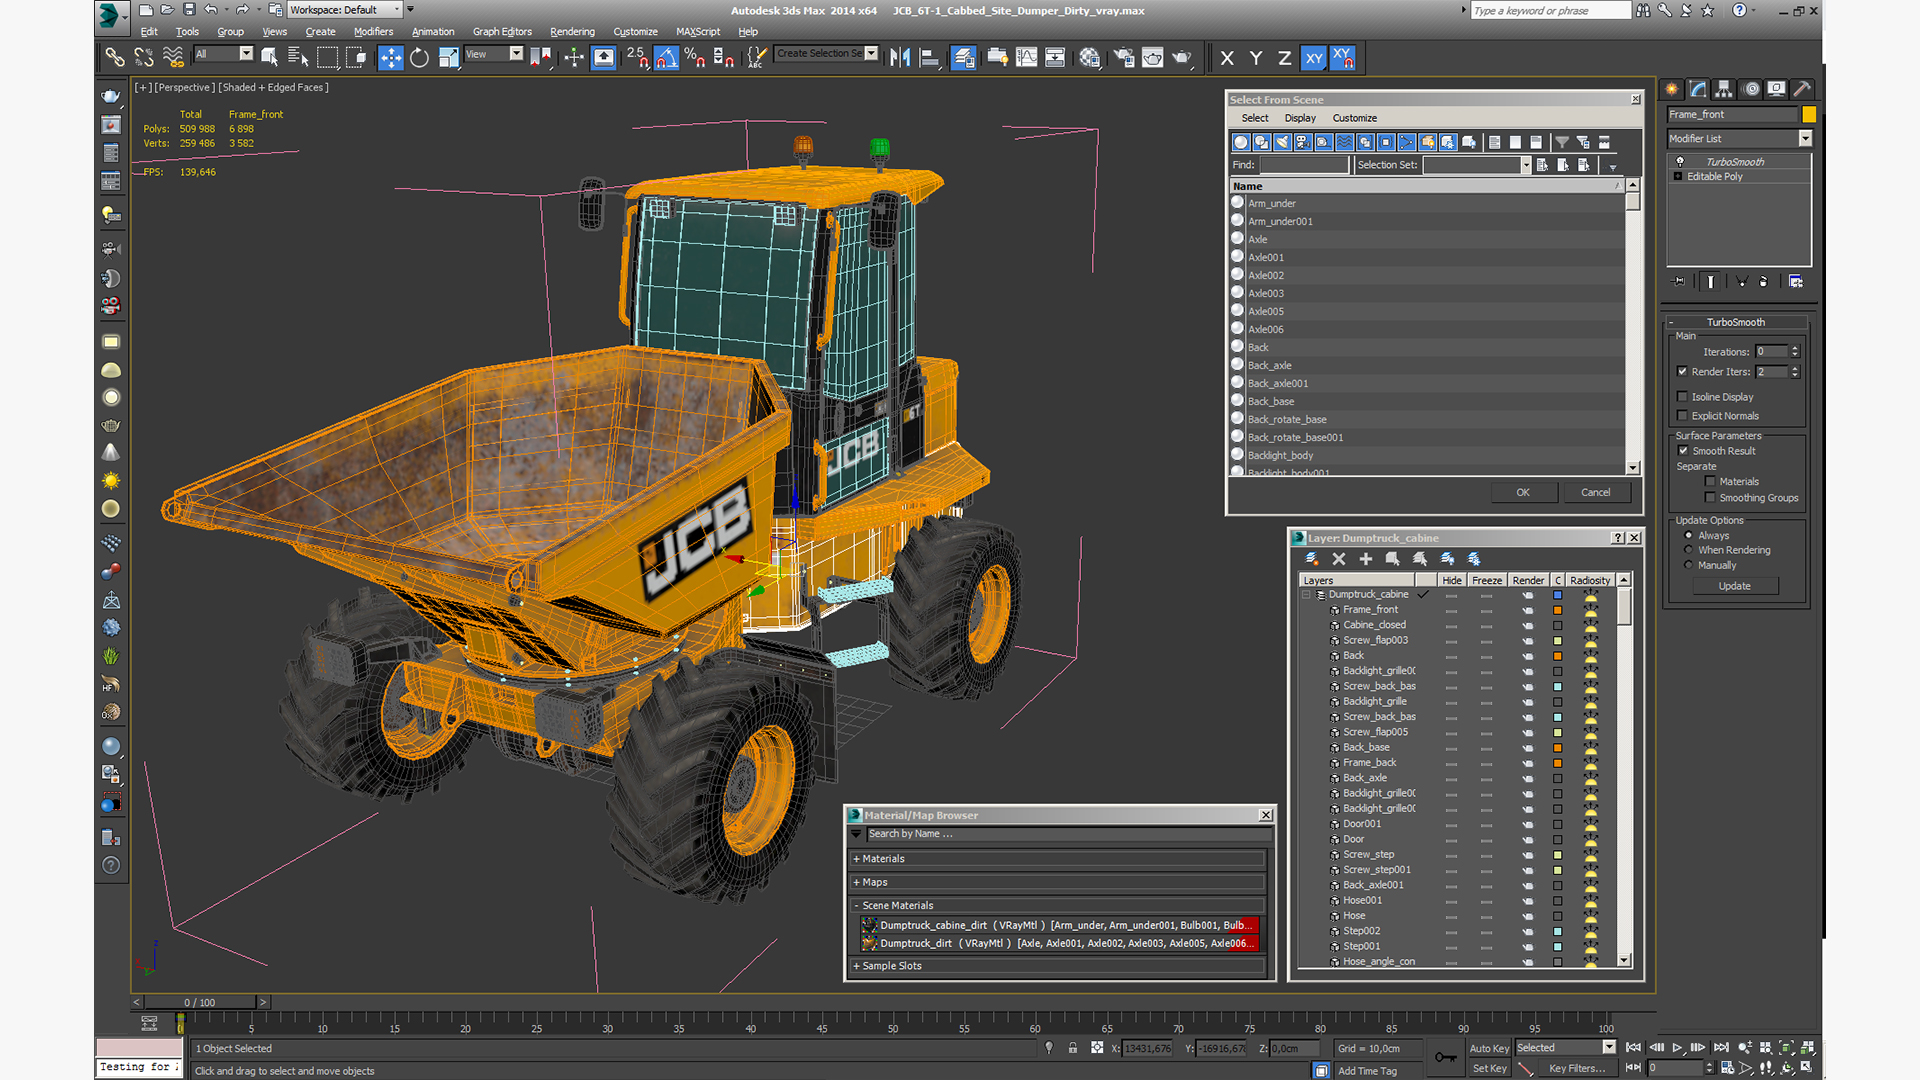
Task: Click the Find field in Select From Scene
Action: [x=1304, y=165]
